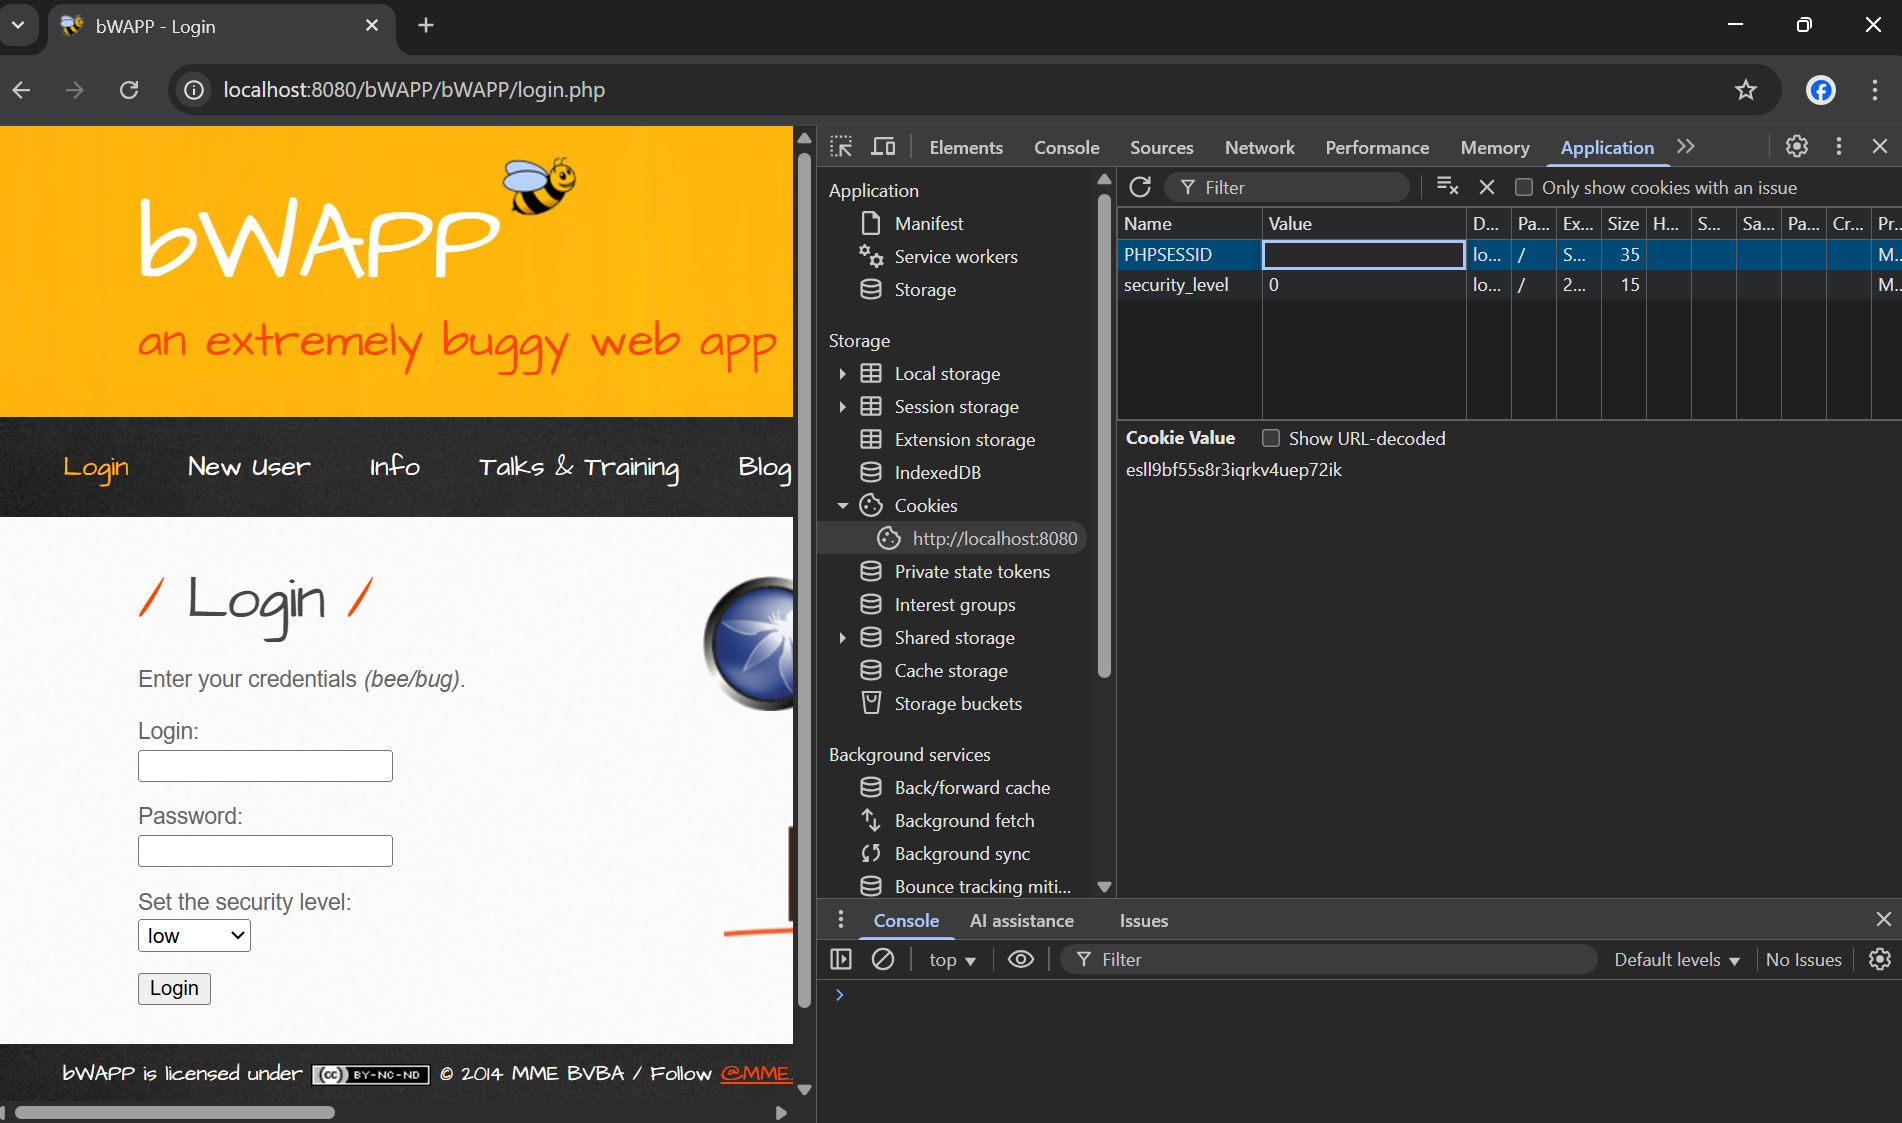Show console sidebar icon

(x=841, y=959)
